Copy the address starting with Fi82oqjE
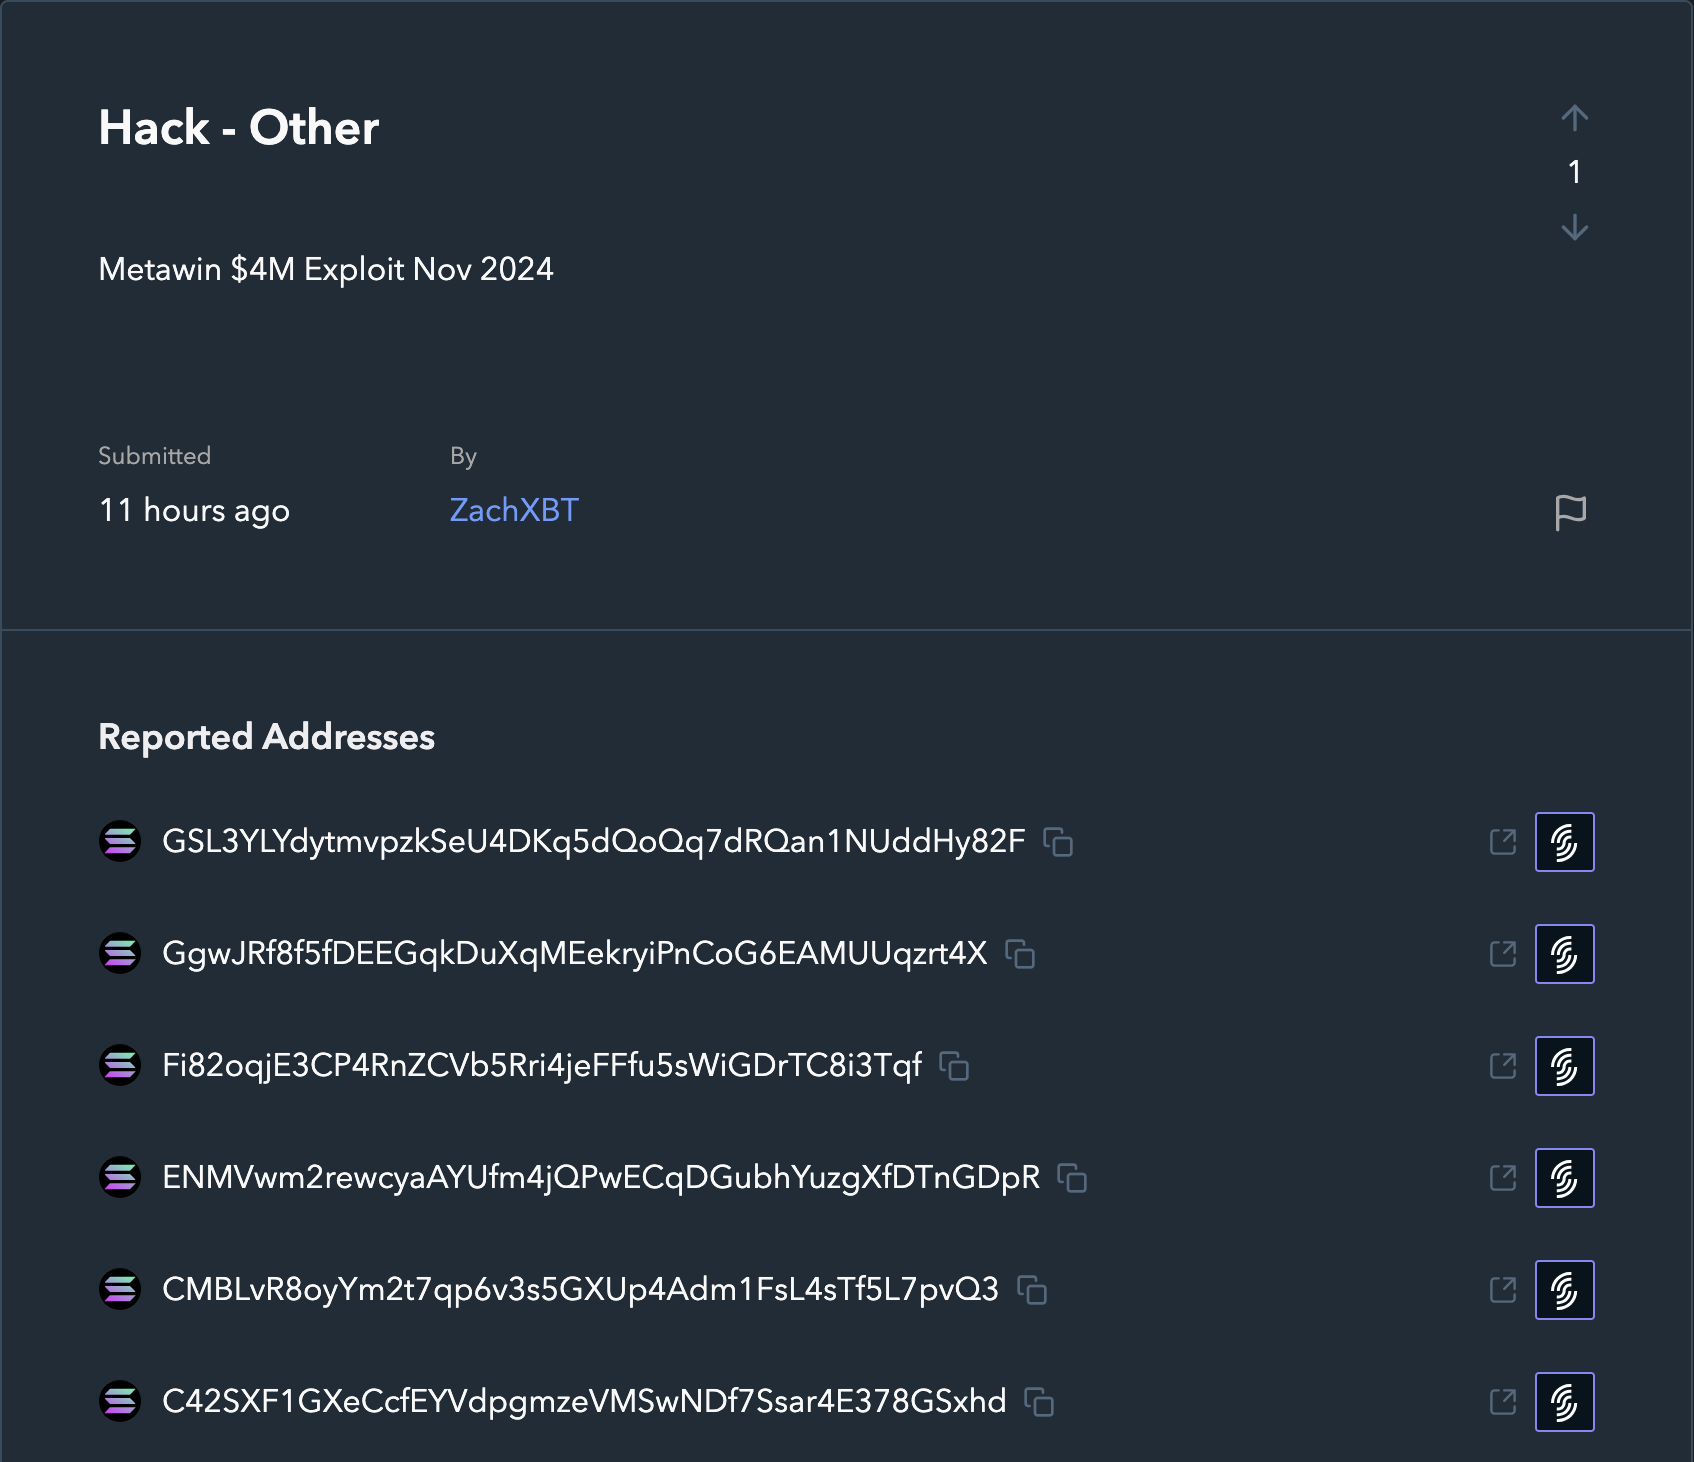The width and height of the screenshot is (1694, 1462). coord(954,1066)
